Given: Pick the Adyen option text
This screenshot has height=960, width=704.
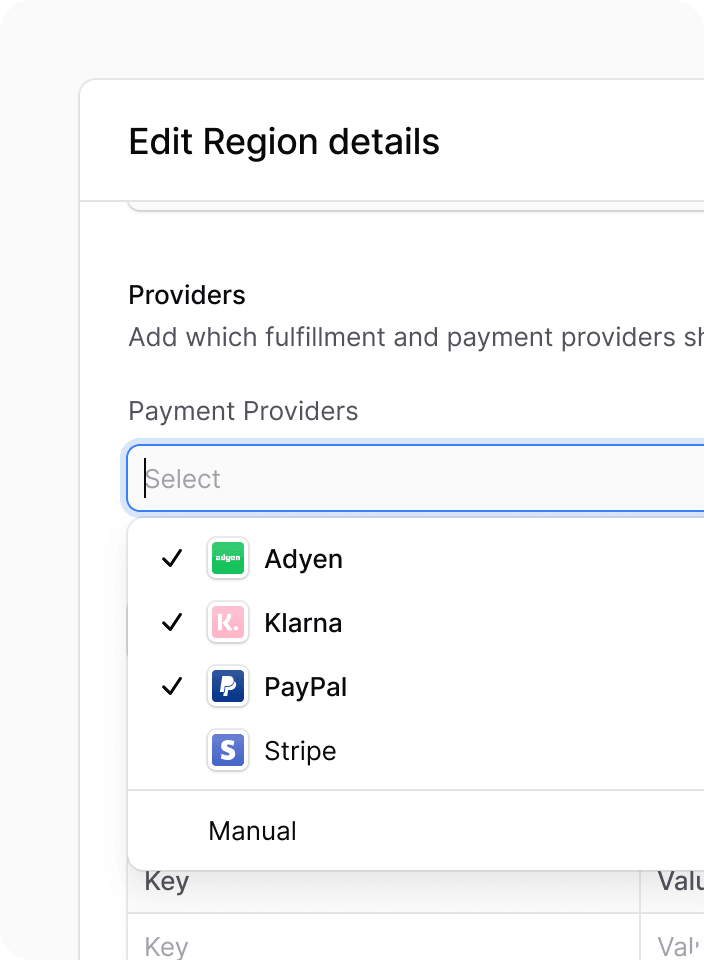Looking at the screenshot, I should click(x=303, y=560).
